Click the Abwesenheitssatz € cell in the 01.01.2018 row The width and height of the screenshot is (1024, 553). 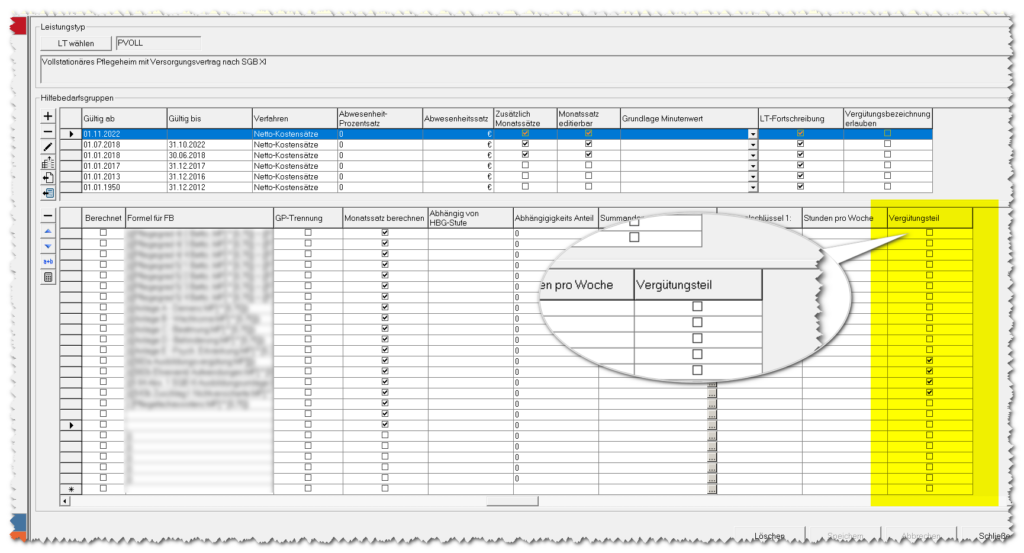tap(458, 155)
